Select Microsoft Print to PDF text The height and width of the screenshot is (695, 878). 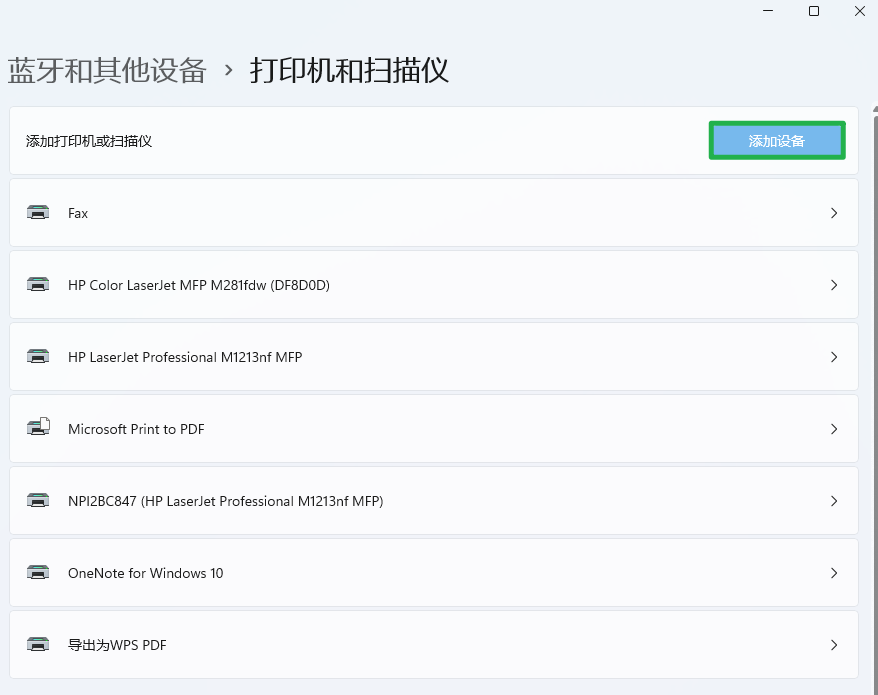point(136,429)
